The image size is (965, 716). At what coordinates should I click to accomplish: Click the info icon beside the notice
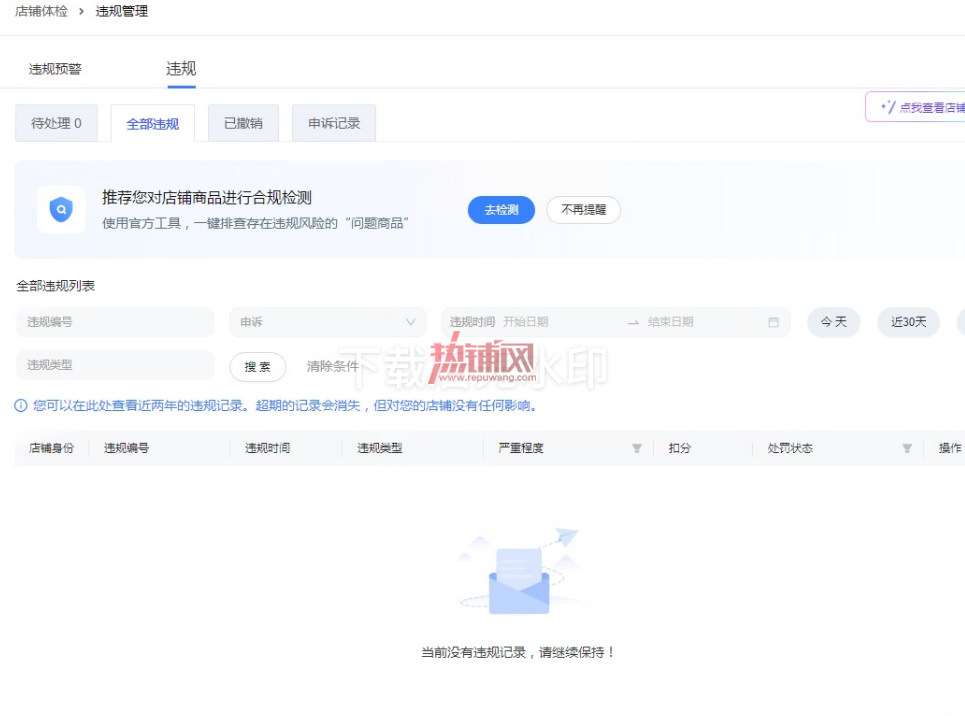tap(21, 405)
